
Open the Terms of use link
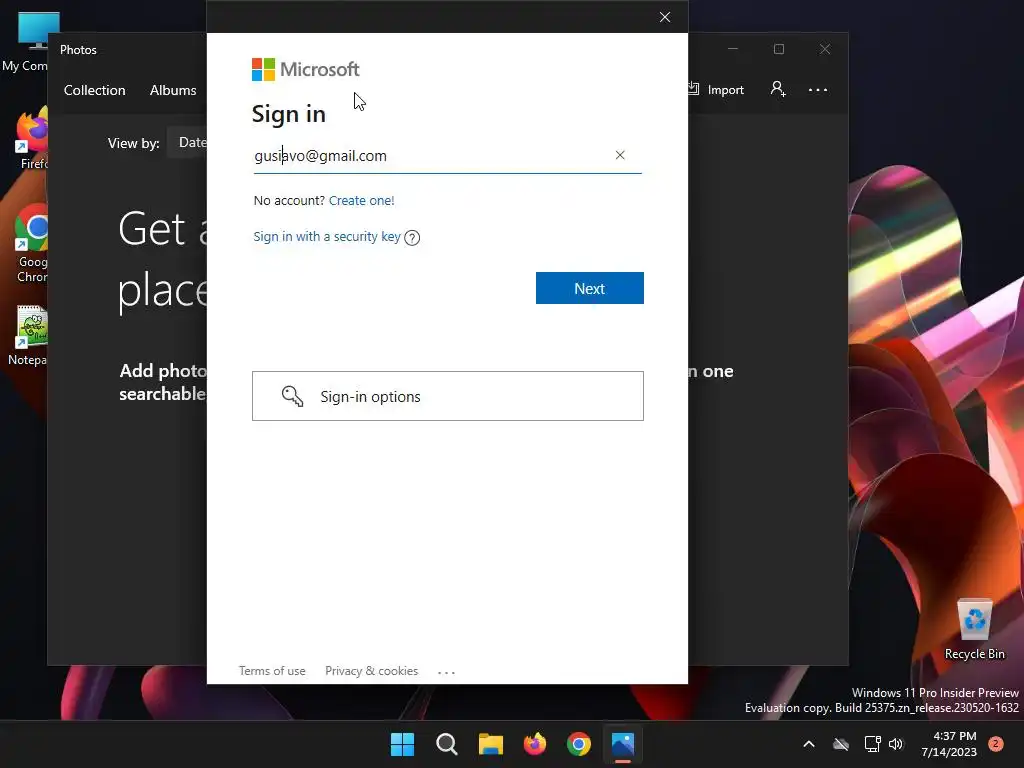tap(272, 671)
